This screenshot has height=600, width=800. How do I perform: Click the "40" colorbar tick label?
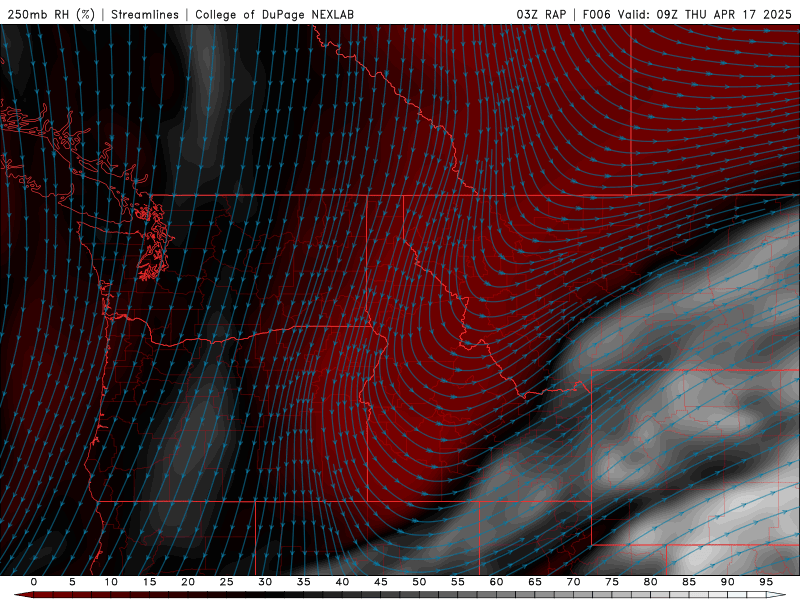pyautogui.click(x=342, y=582)
